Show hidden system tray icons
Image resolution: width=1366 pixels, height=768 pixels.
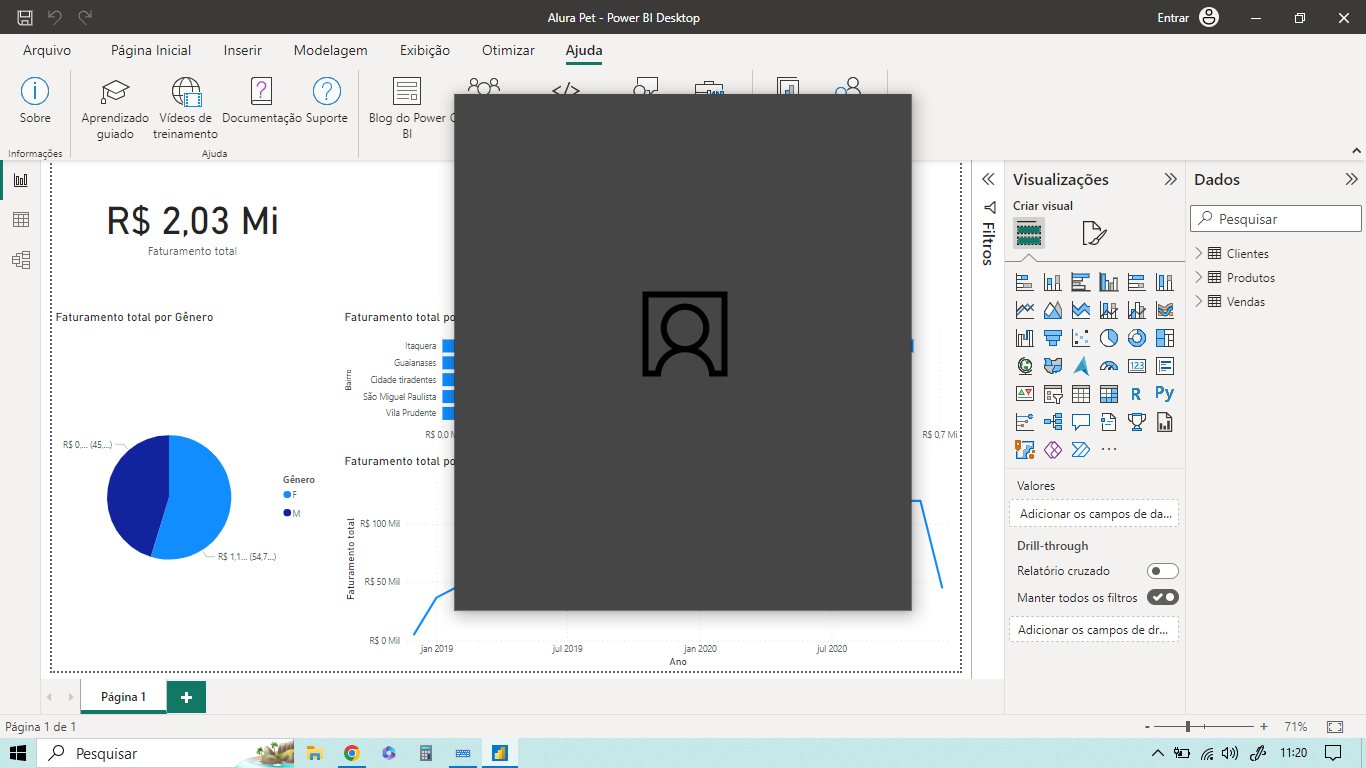pos(1158,753)
